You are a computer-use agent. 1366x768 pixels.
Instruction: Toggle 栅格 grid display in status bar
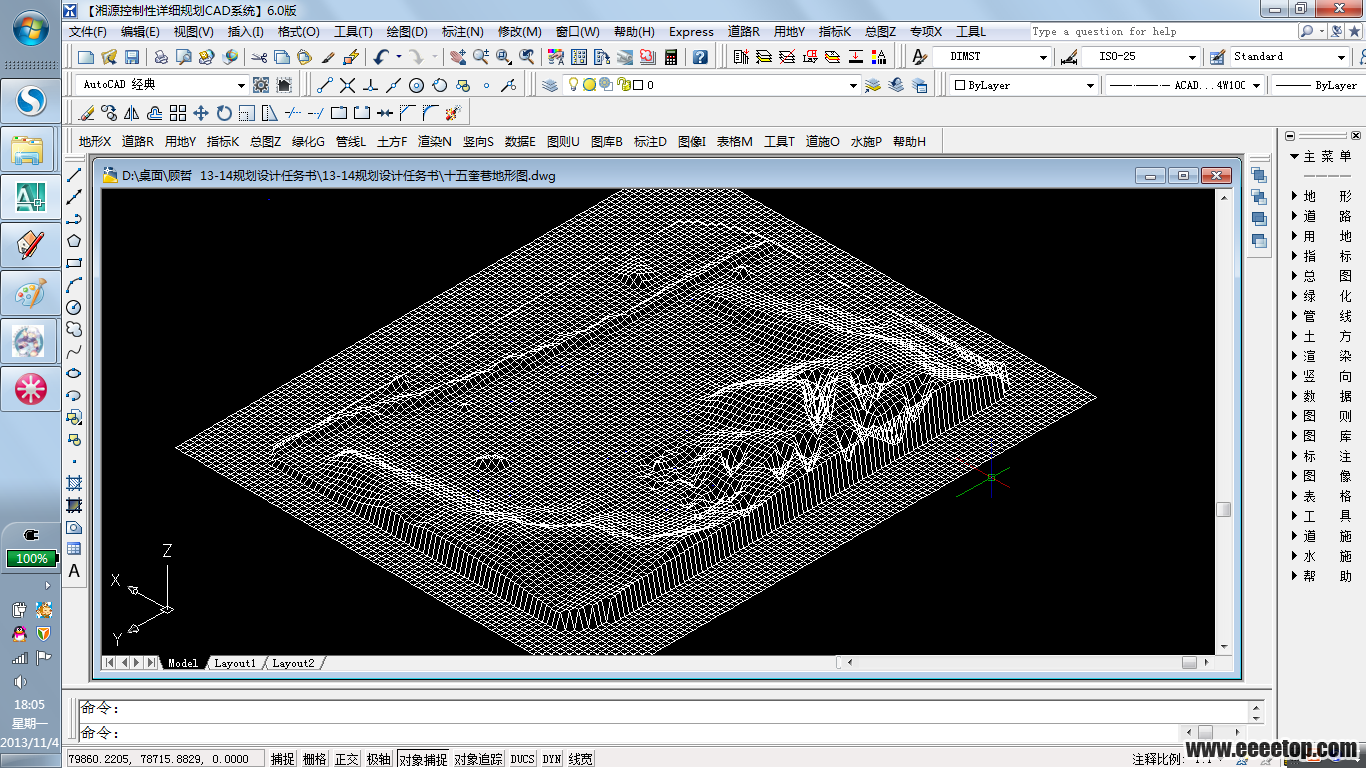click(x=315, y=759)
